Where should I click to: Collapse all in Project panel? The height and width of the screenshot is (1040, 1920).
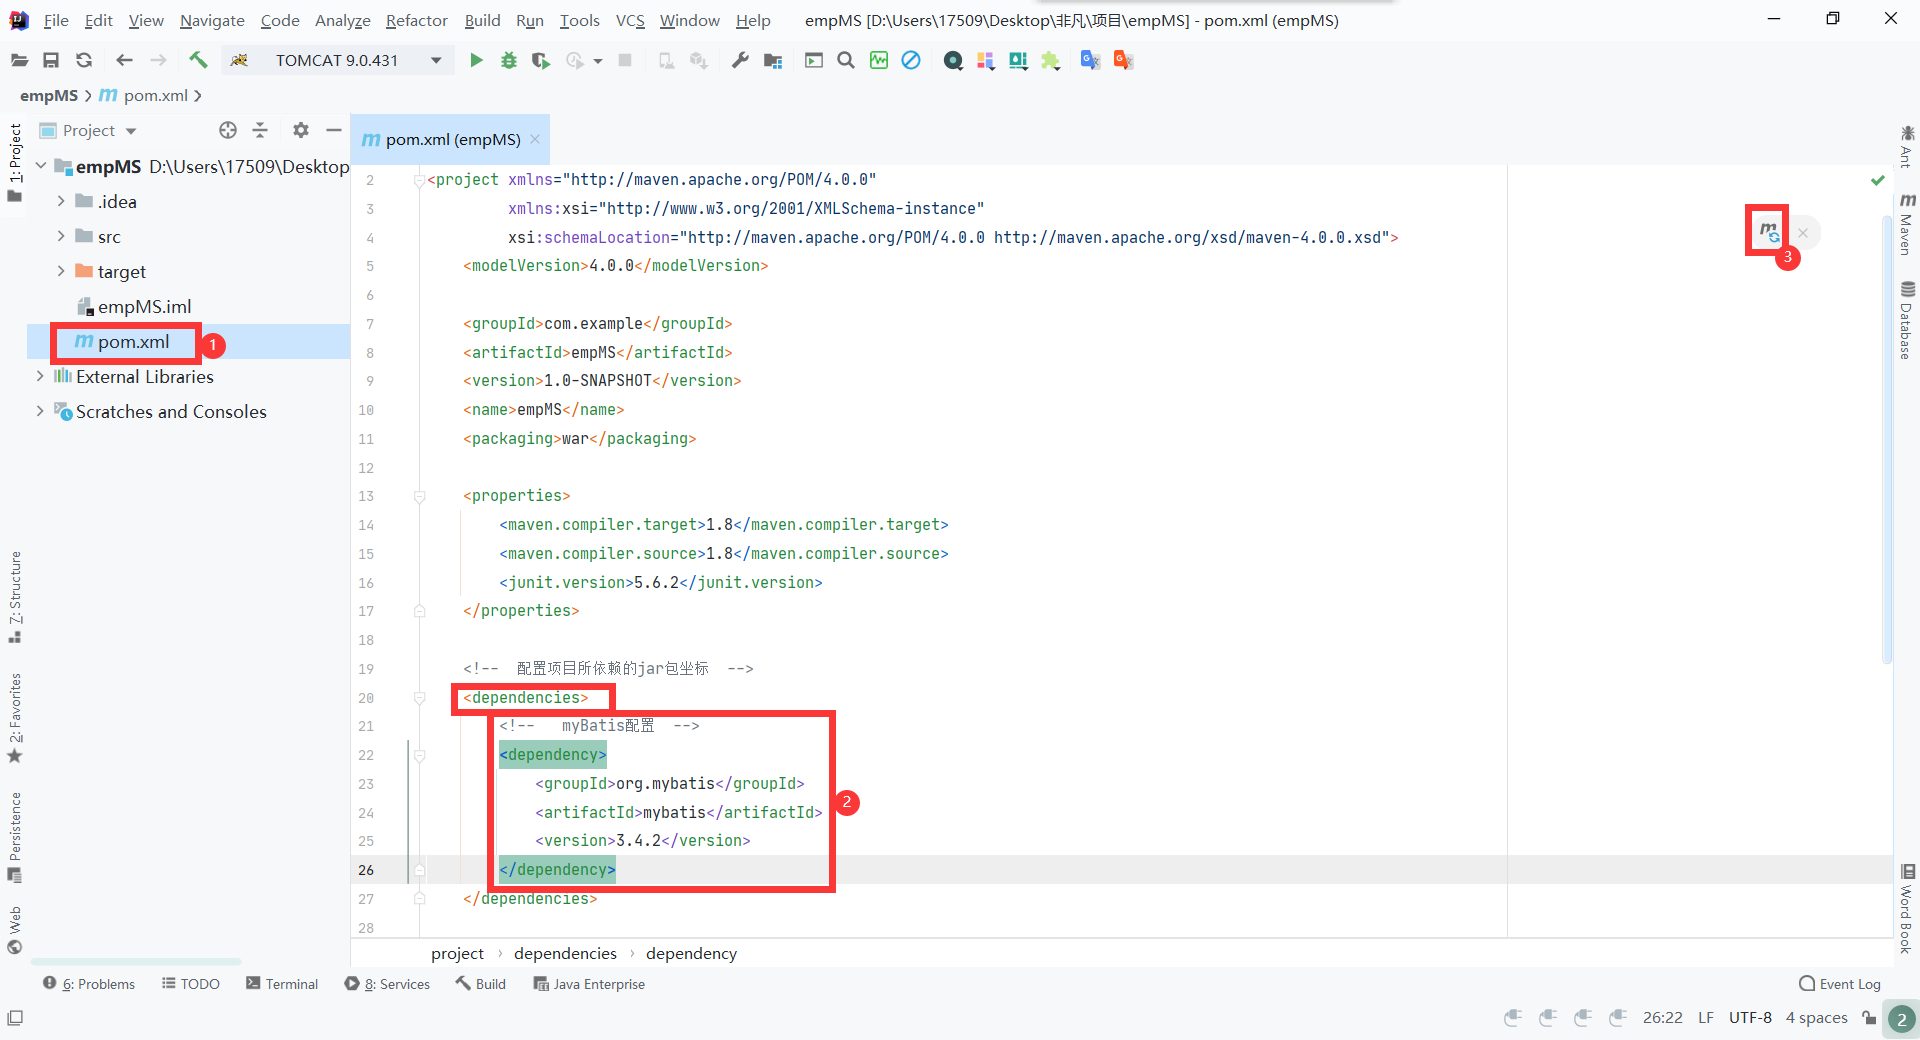point(260,130)
